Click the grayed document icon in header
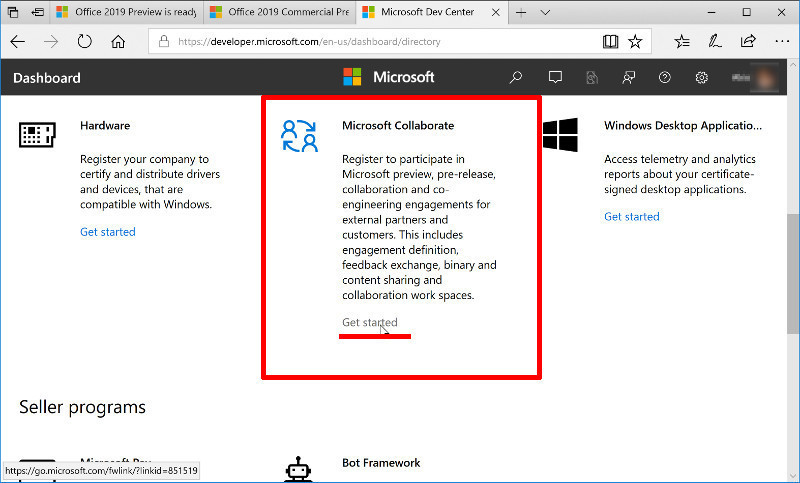Screen dimensions: 800x483 point(592,77)
